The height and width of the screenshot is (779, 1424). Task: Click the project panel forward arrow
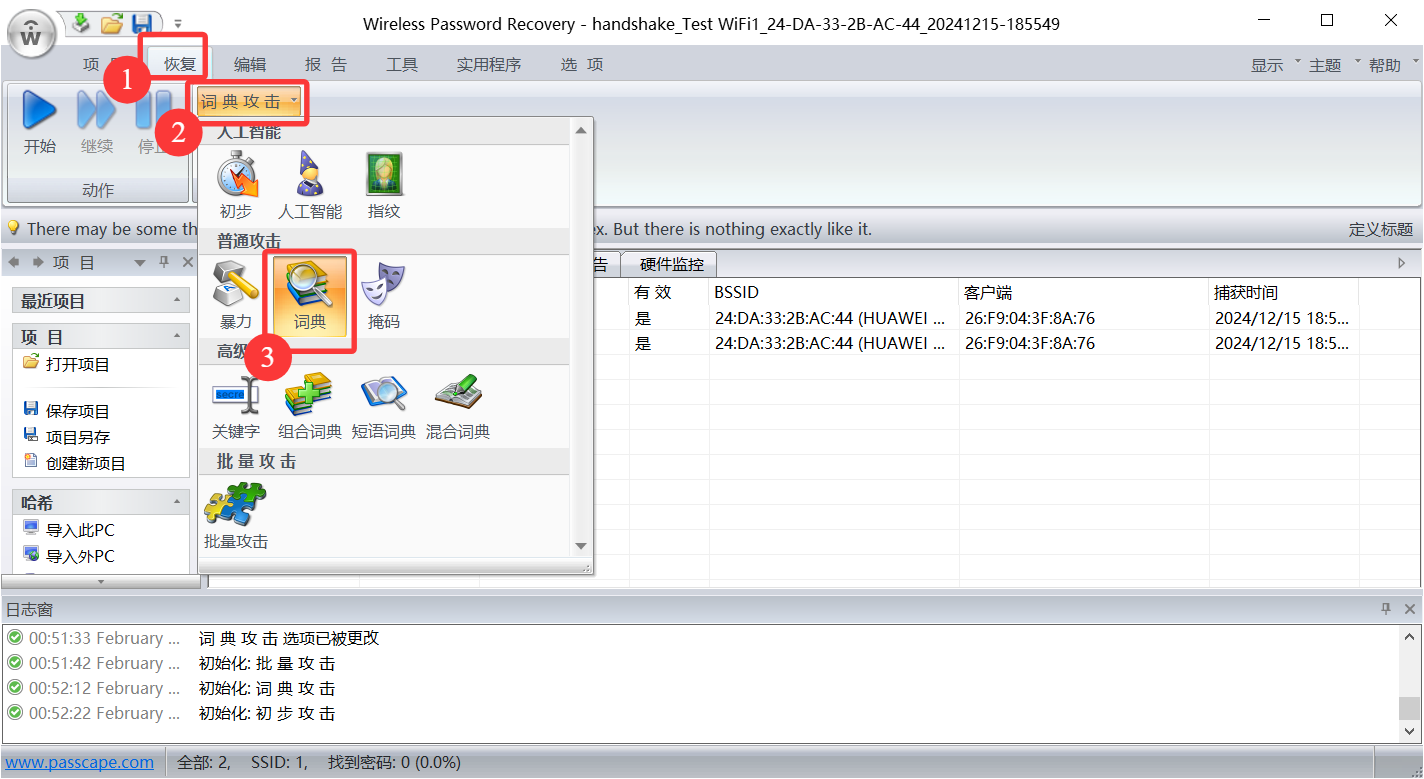[x=38, y=262]
